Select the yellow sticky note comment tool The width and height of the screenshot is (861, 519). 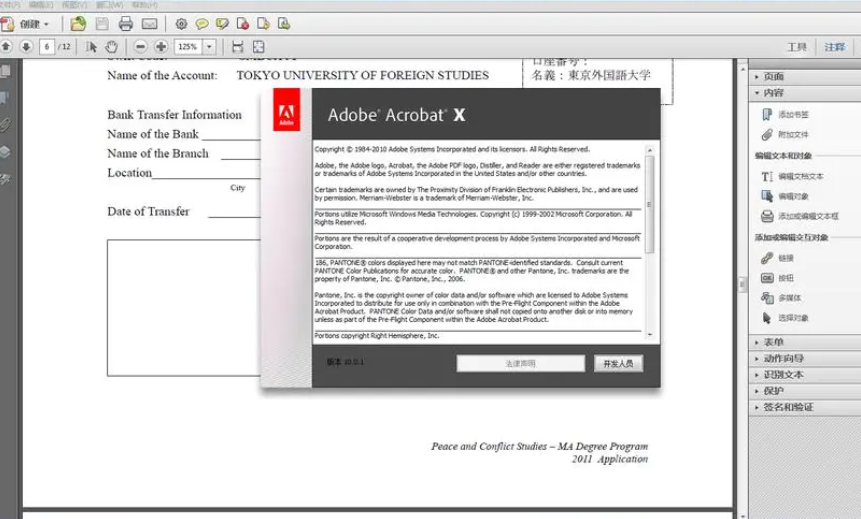point(202,24)
